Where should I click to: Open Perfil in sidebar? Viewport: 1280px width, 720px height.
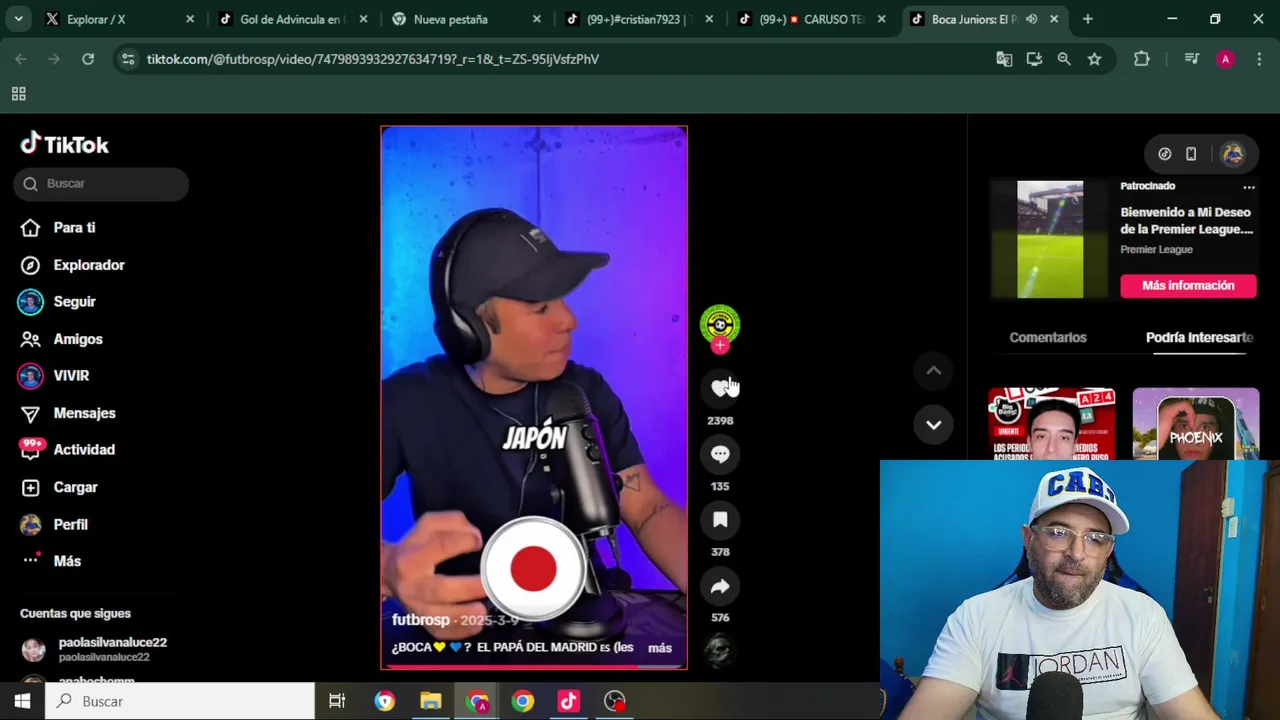(55, 524)
